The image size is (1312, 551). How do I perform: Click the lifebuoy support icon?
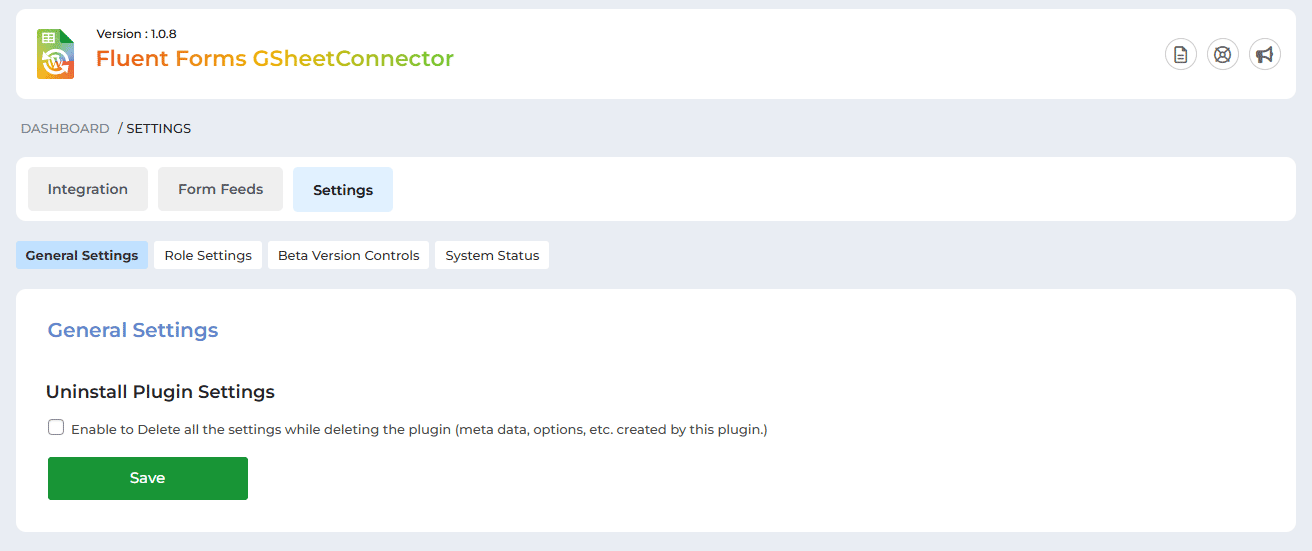[x=1223, y=55]
